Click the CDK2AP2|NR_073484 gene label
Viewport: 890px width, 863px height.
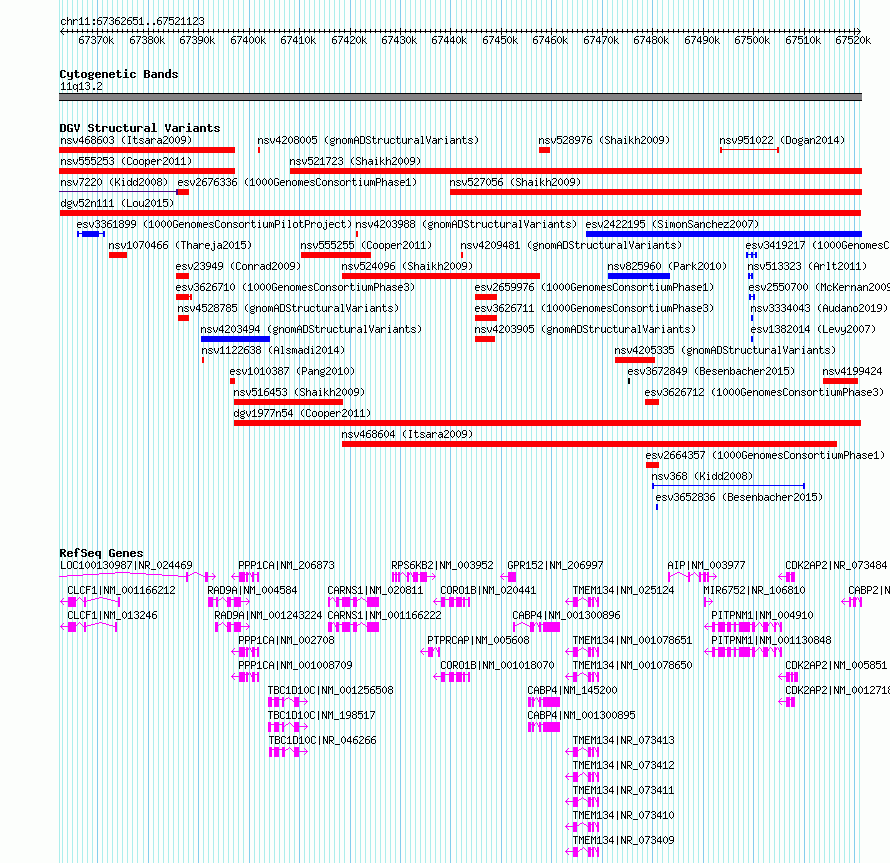pyautogui.click(x=836, y=565)
